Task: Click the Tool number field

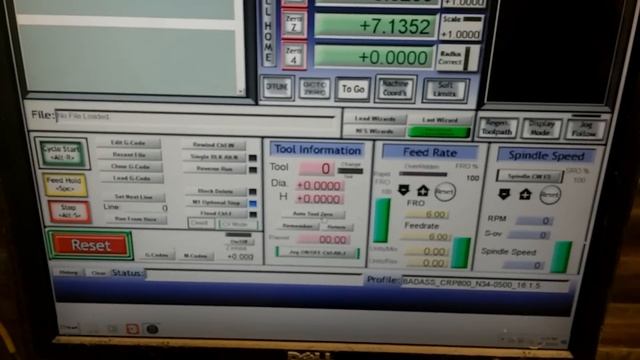Action: click(x=316, y=168)
